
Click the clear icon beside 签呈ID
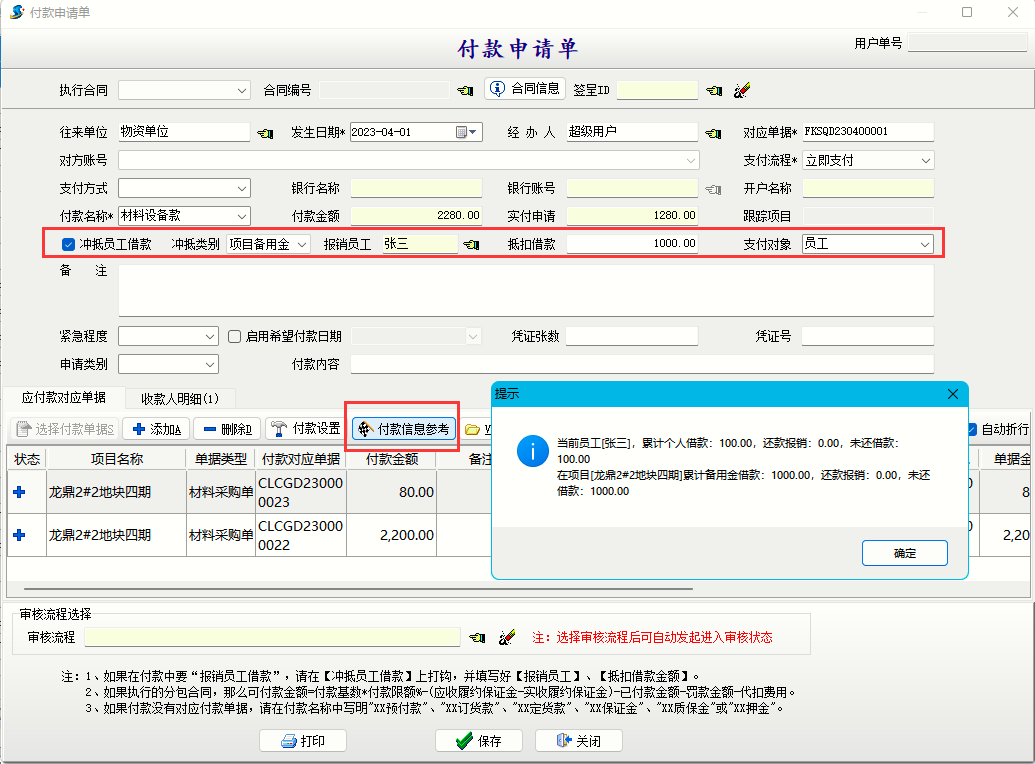click(740, 90)
